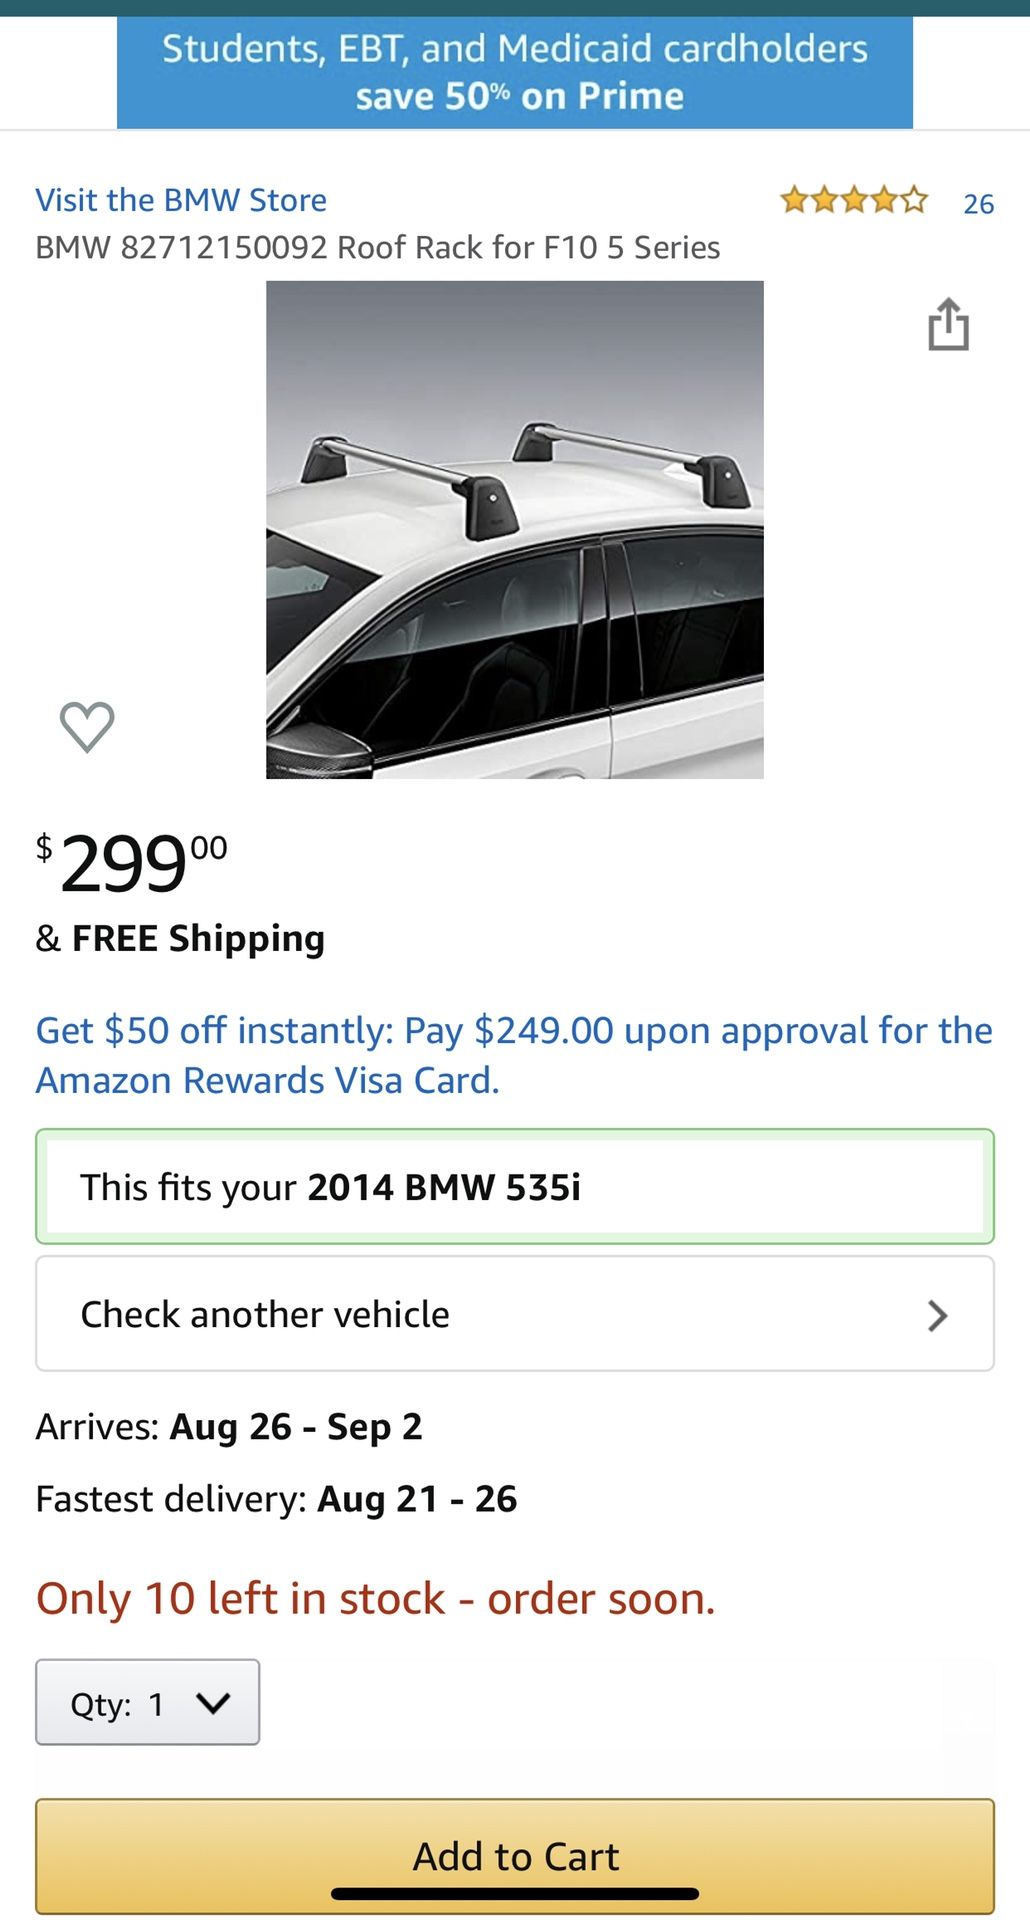This screenshot has width=1030, height=1920.
Task: Tap the Qty dropdown arrow
Action: click(214, 1703)
